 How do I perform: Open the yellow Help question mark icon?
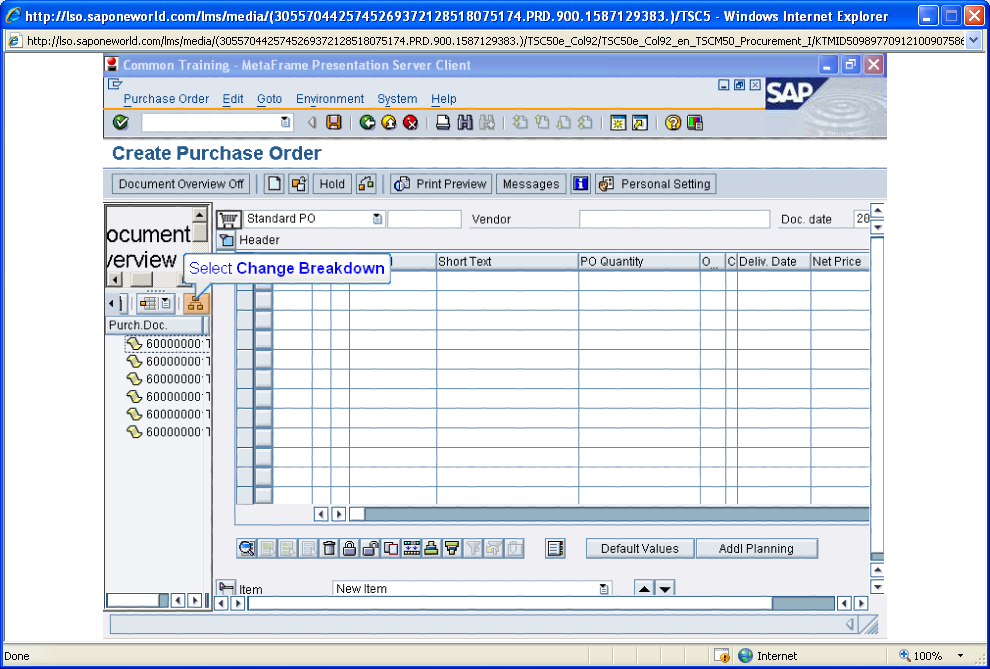click(673, 122)
